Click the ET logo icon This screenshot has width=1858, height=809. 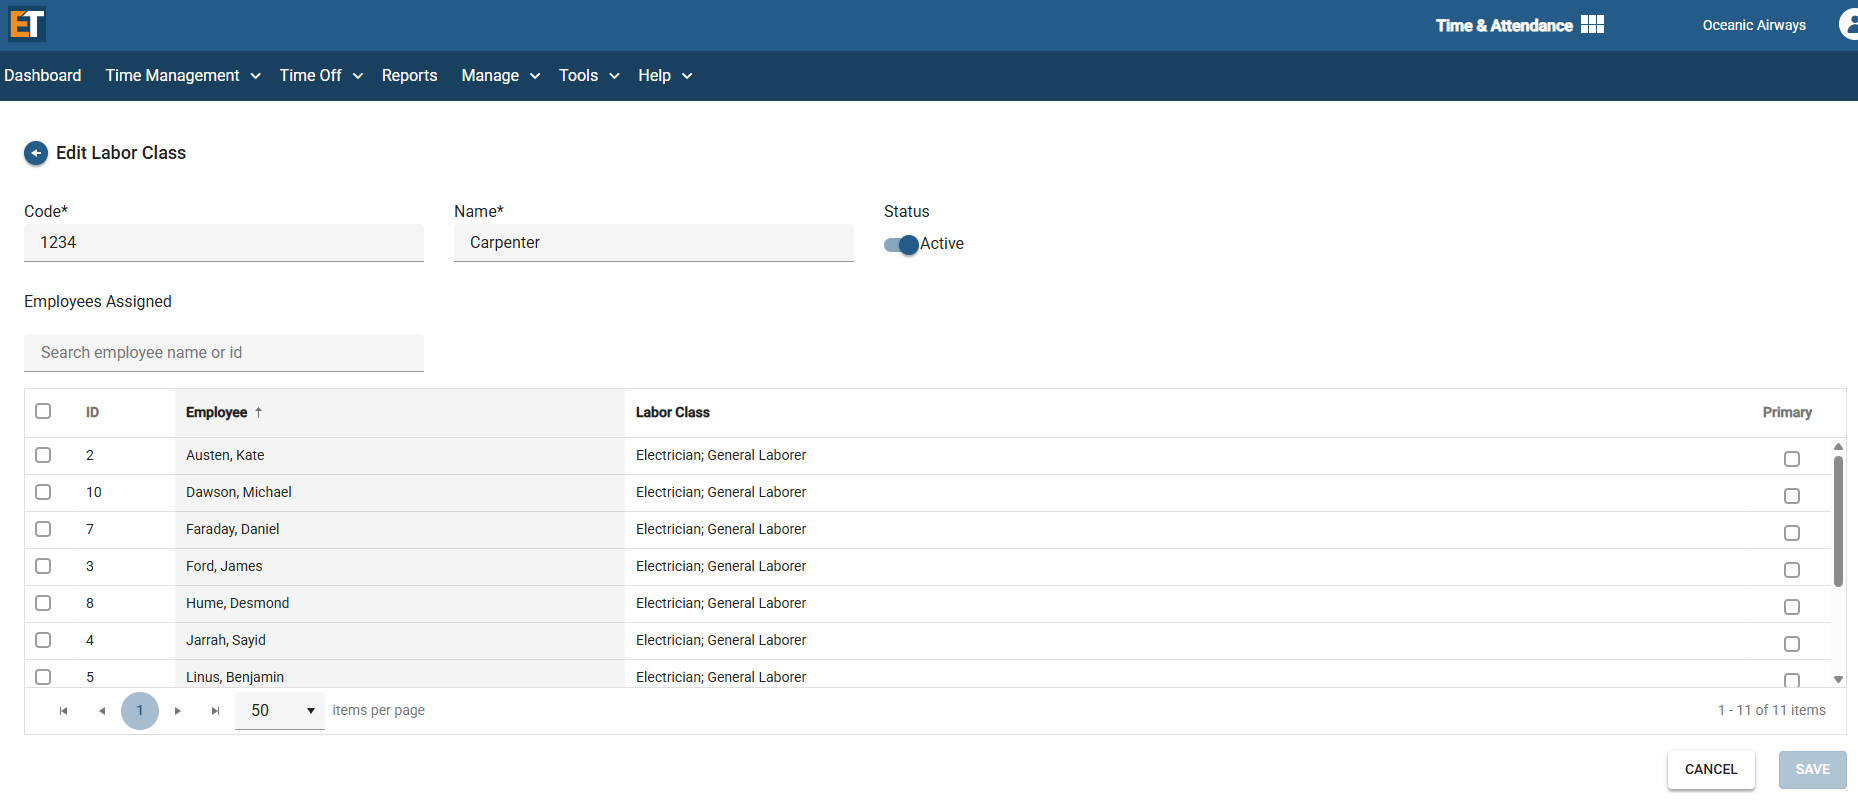(27, 24)
